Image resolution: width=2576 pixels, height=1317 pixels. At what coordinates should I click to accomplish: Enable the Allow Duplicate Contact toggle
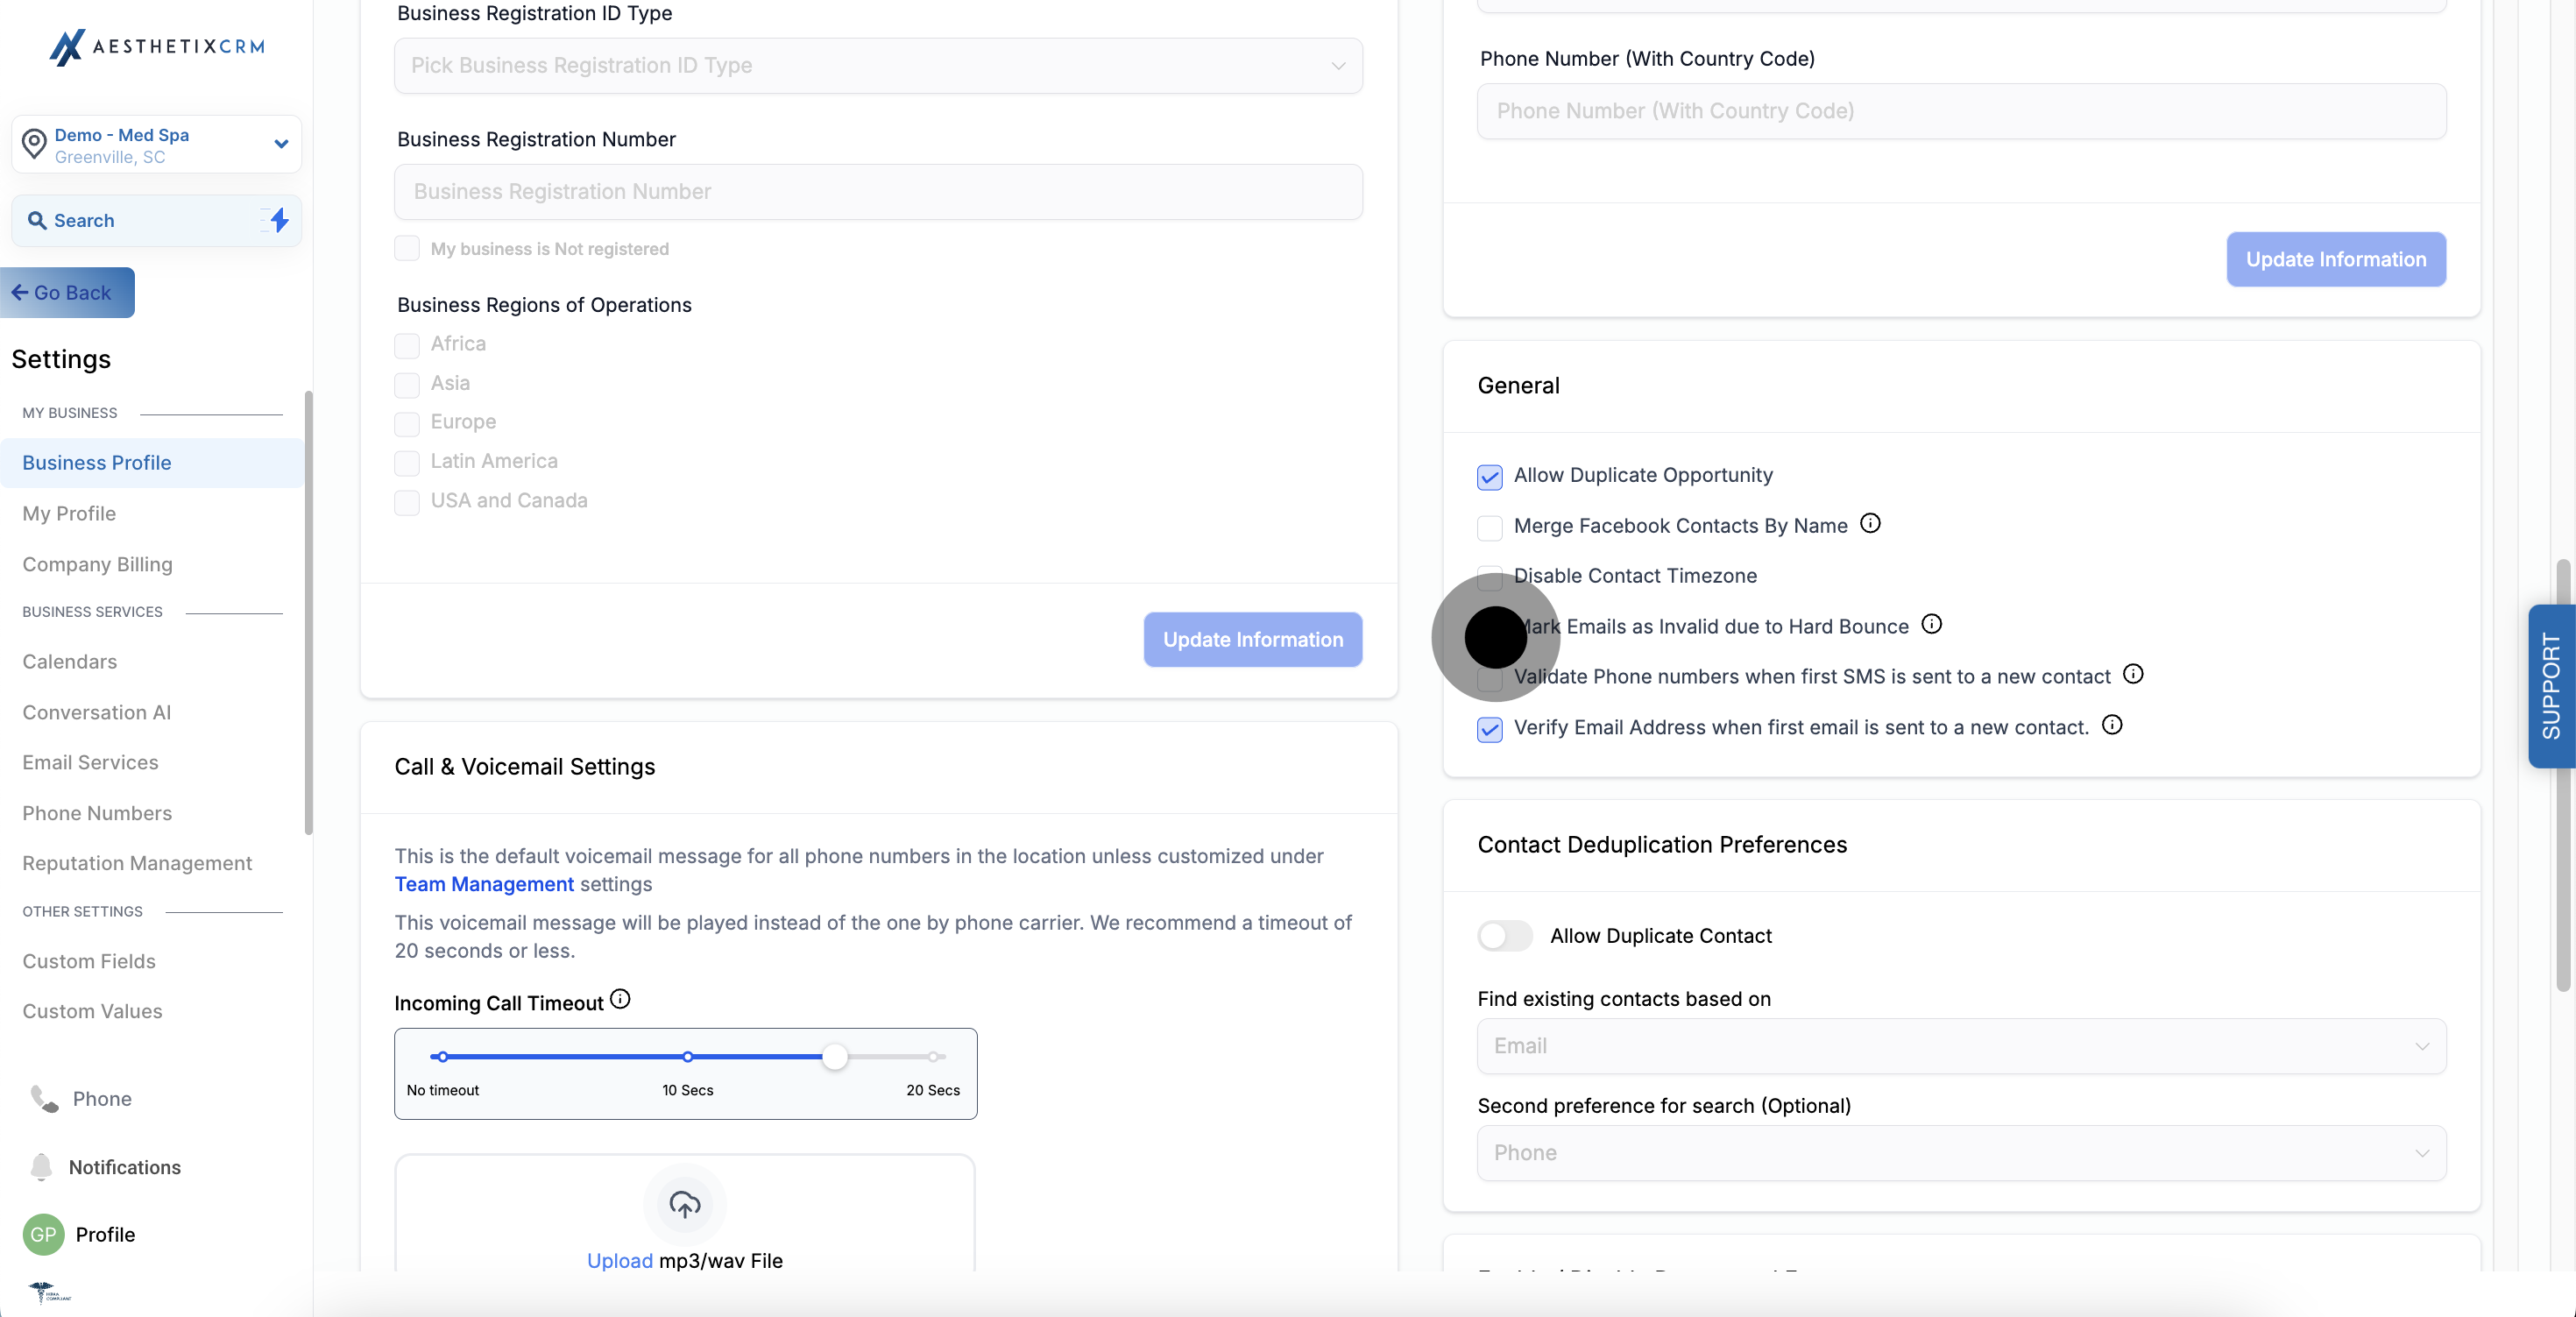point(1504,936)
